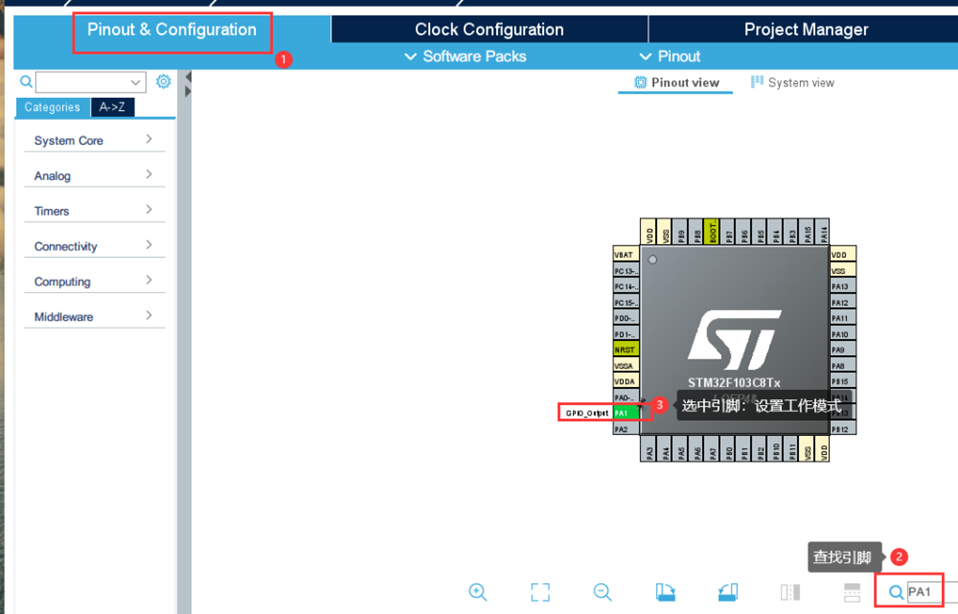This screenshot has height=614, width=958.
Task: Select the PB10 pin
Action: click(x=776, y=449)
